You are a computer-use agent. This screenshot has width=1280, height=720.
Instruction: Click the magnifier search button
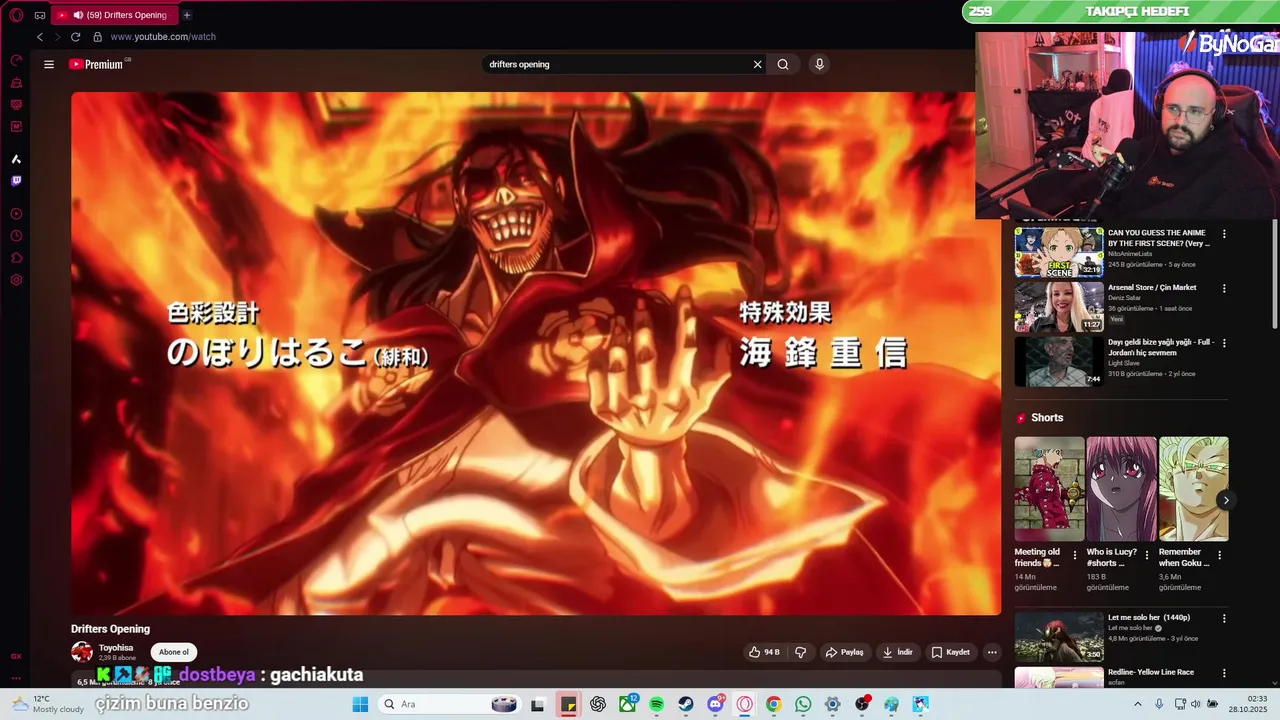783,64
